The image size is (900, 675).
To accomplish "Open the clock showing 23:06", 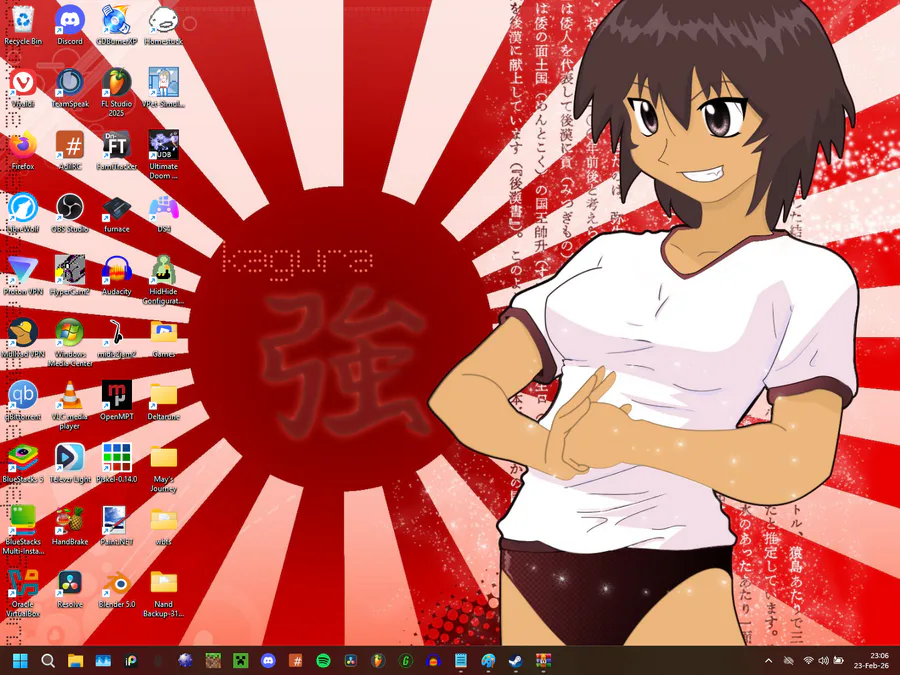I will (x=871, y=661).
